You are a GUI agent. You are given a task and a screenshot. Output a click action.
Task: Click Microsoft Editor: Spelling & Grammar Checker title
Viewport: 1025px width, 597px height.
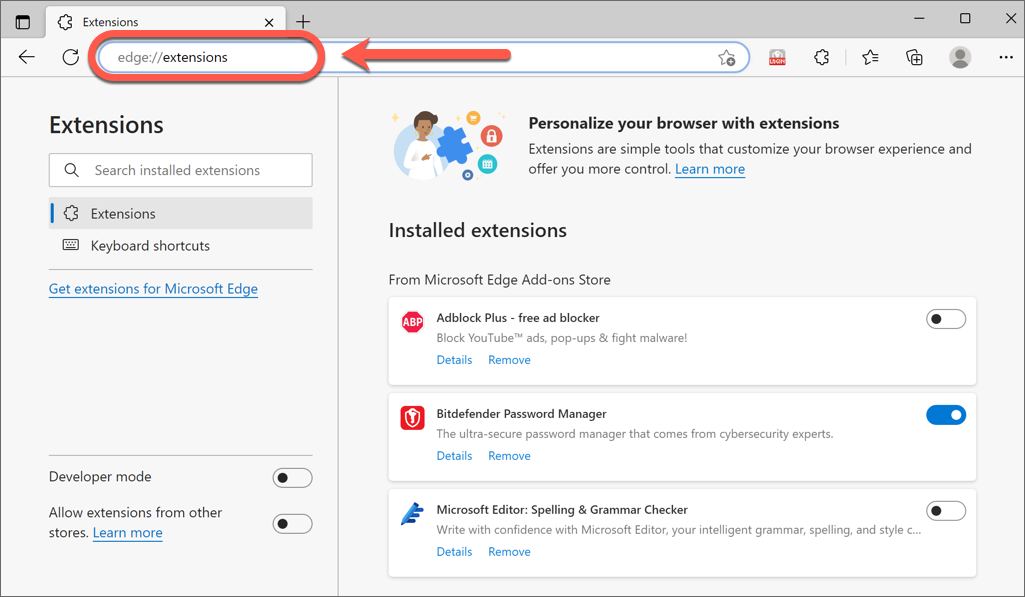[x=562, y=509]
